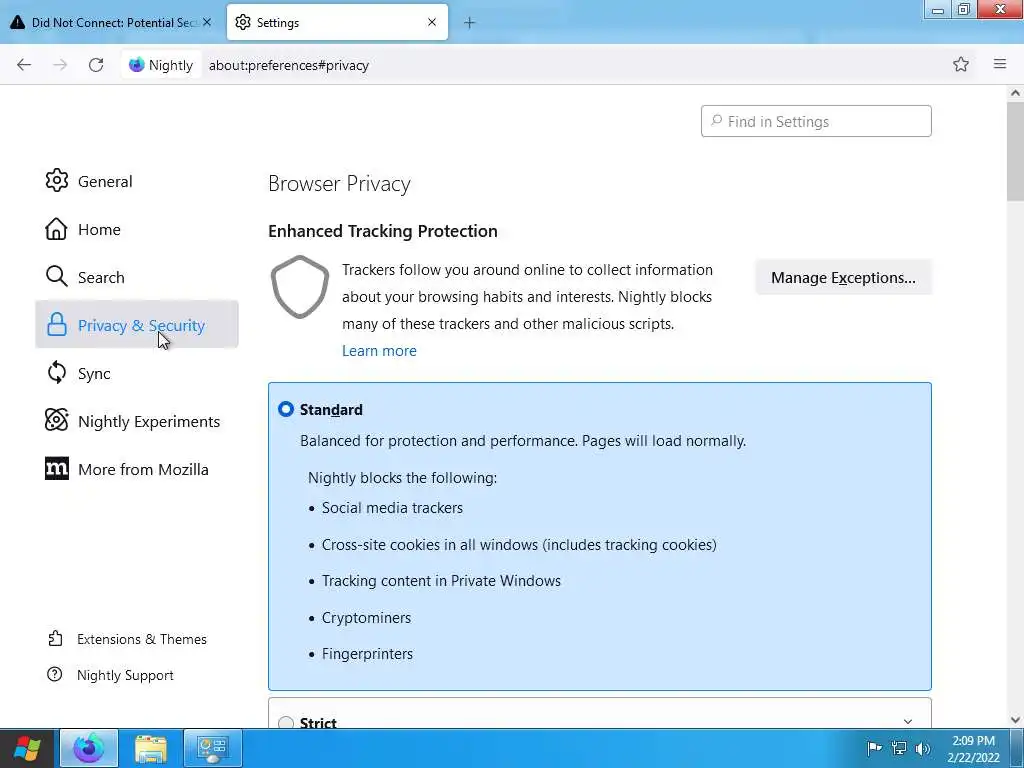Click the scrollbar up arrow
Image resolution: width=1024 pixels, height=768 pixels.
tap(1015, 93)
